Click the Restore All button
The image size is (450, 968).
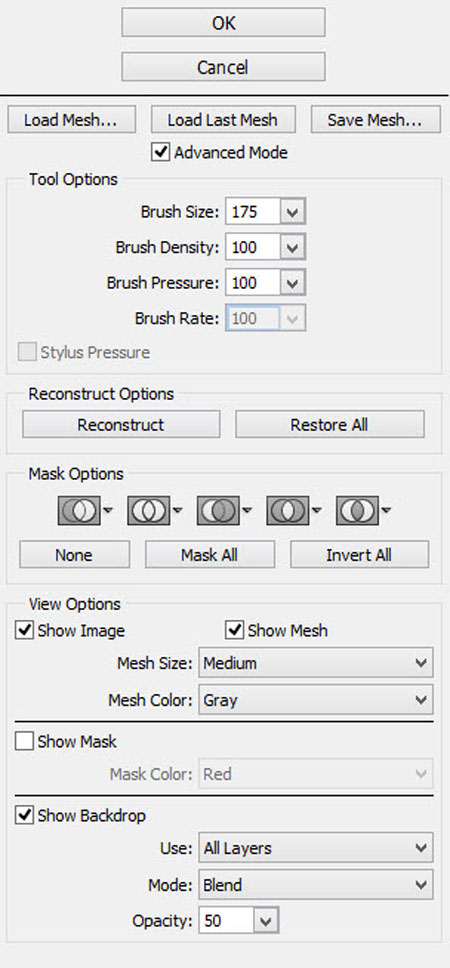(330, 425)
